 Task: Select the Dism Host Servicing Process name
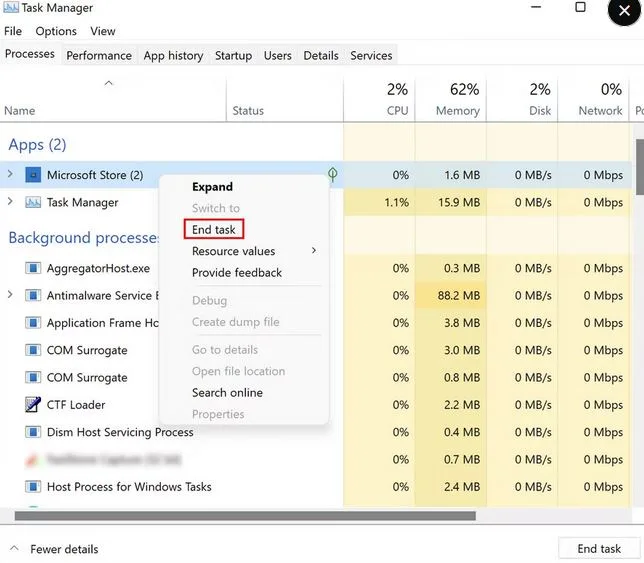(x=120, y=432)
